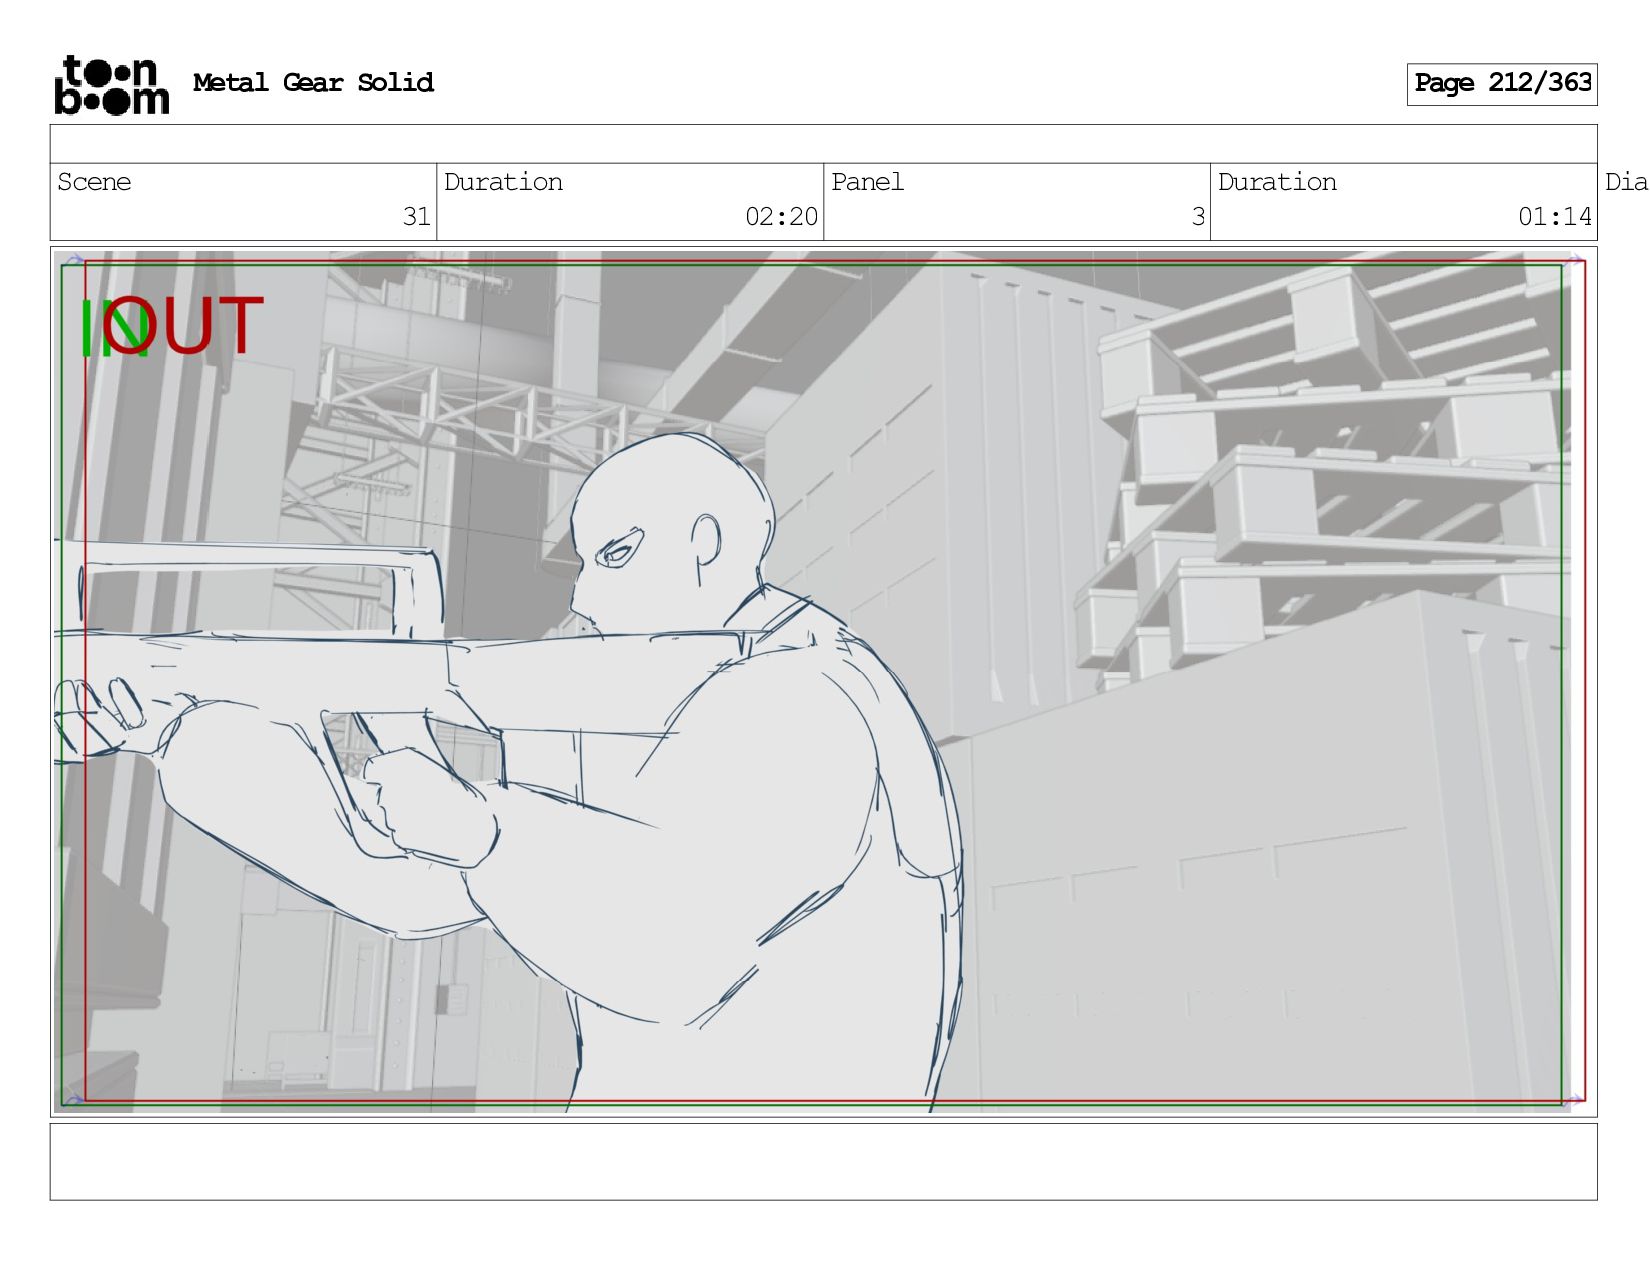Viewport: 1650px width, 1275px height.
Task: Select the 'Metal Gear Solid' project title
Action: coord(313,83)
